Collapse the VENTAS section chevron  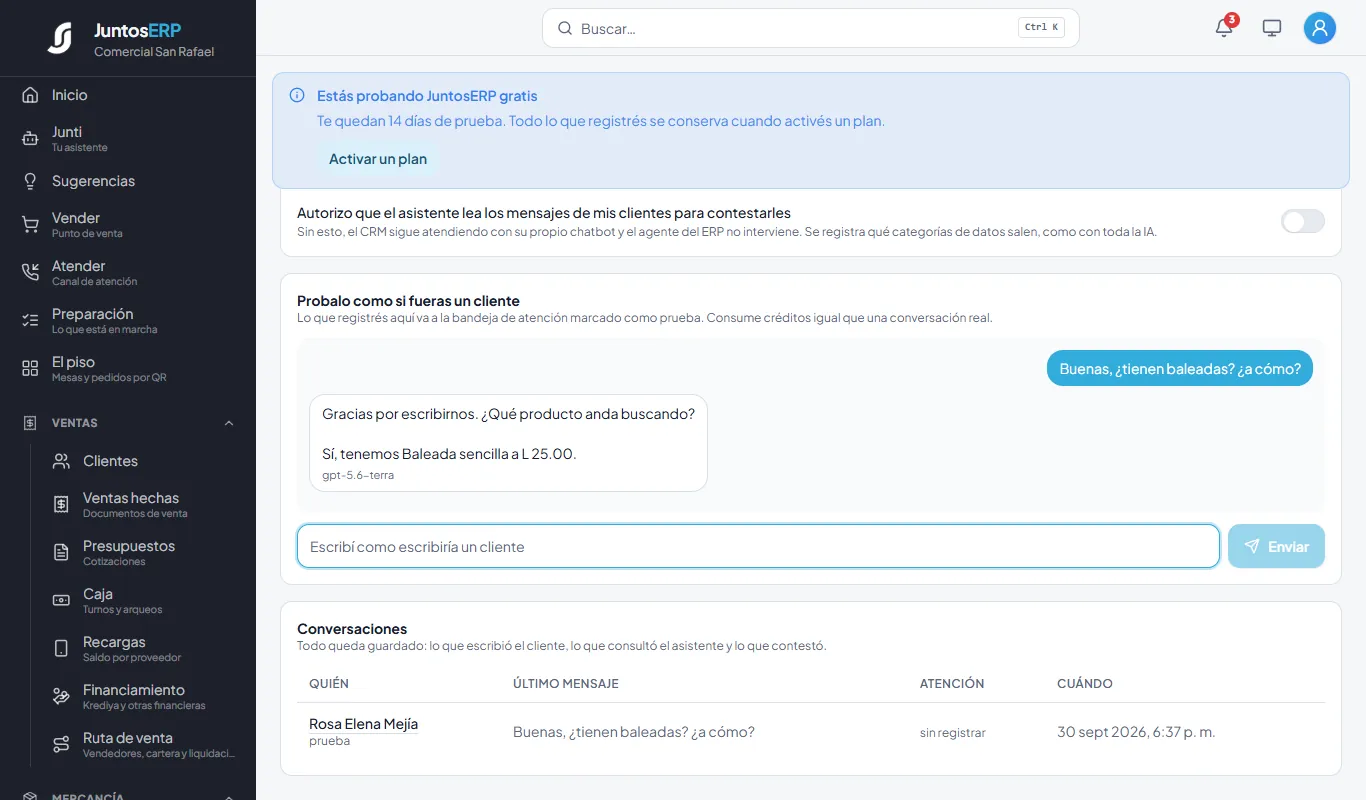229,423
